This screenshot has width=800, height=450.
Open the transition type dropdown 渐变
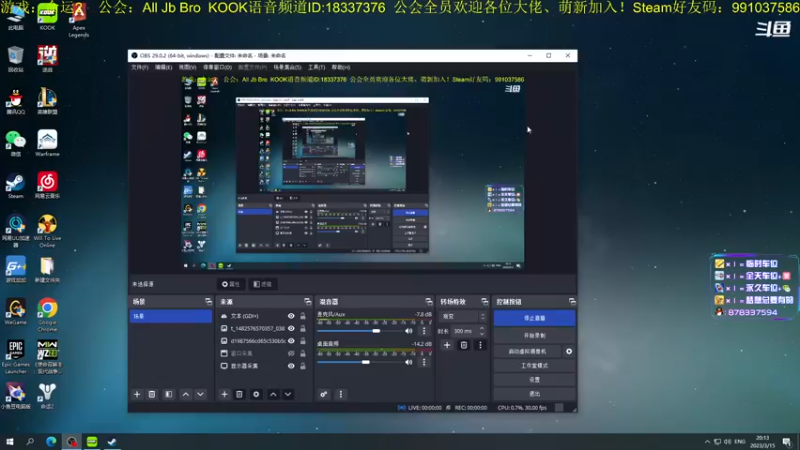462,317
